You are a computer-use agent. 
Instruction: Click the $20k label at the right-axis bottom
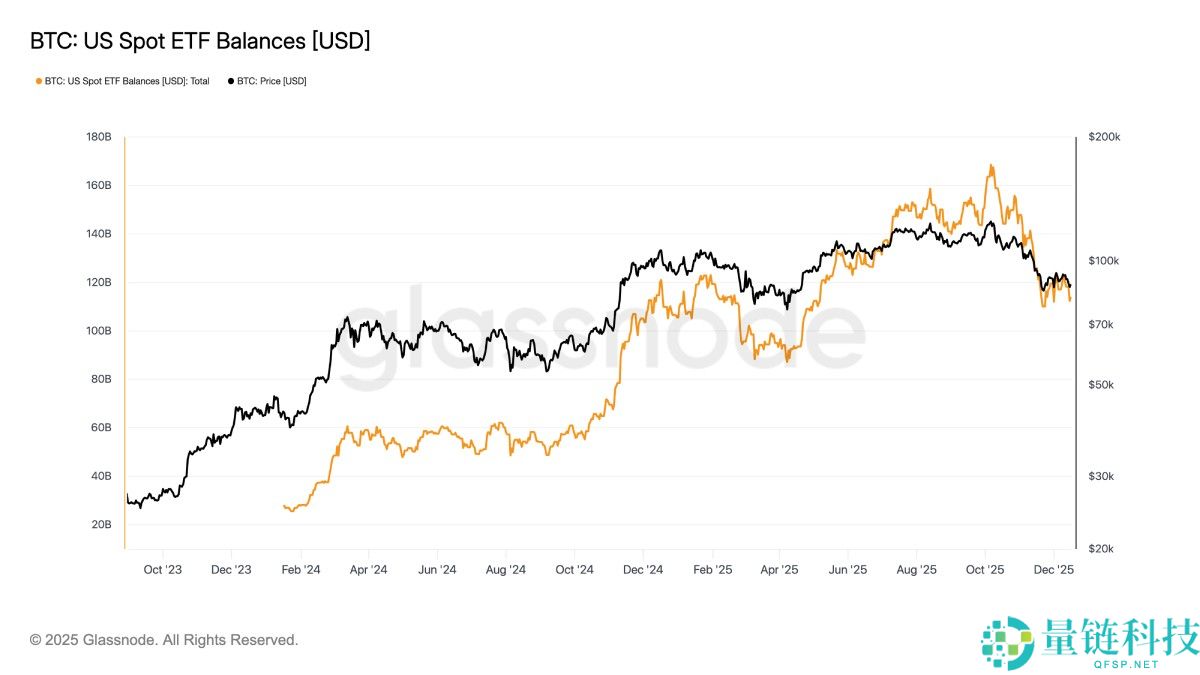pos(1102,549)
